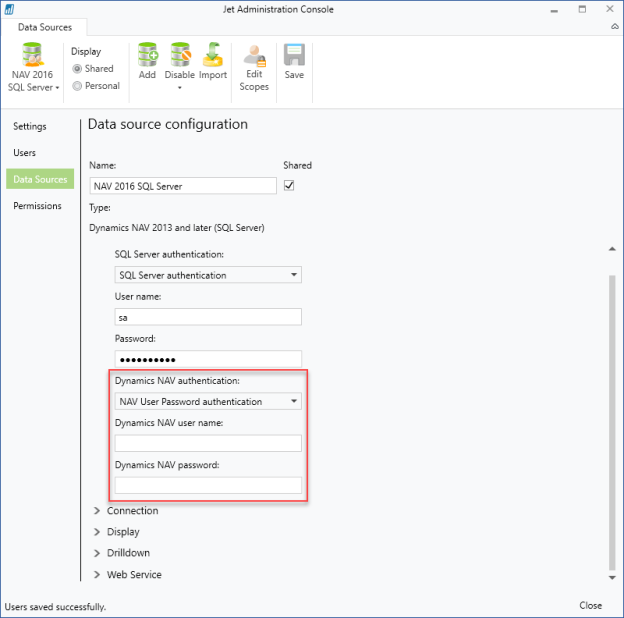Click the Dynamics NAV user name field
624x618 pixels.
pyautogui.click(x=208, y=443)
